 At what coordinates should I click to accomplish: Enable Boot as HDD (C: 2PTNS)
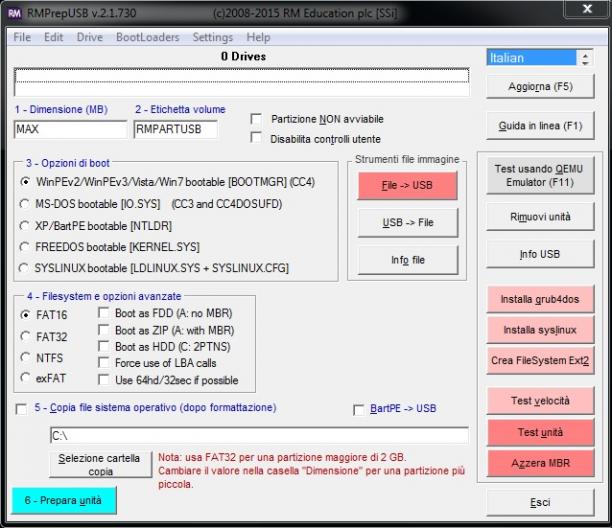click(103, 346)
